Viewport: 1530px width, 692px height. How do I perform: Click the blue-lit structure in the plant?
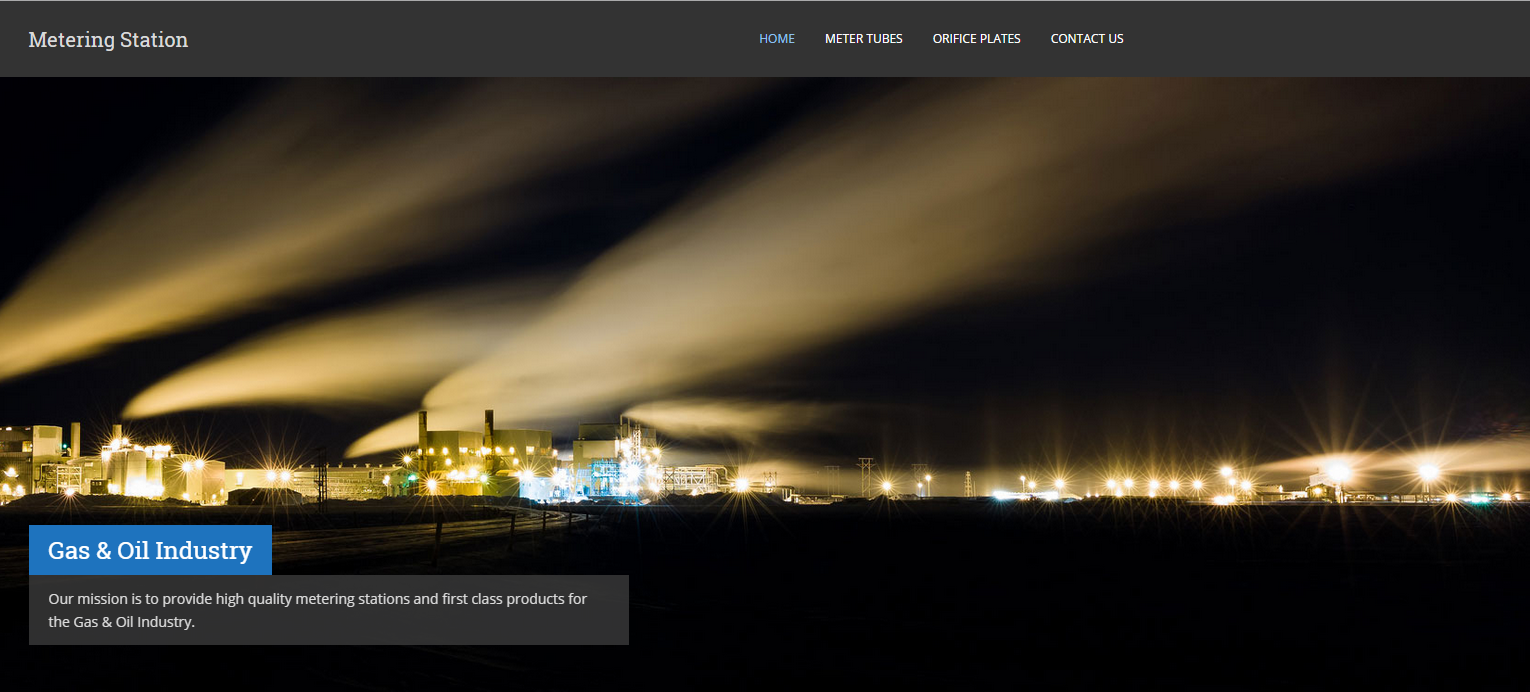[604, 475]
